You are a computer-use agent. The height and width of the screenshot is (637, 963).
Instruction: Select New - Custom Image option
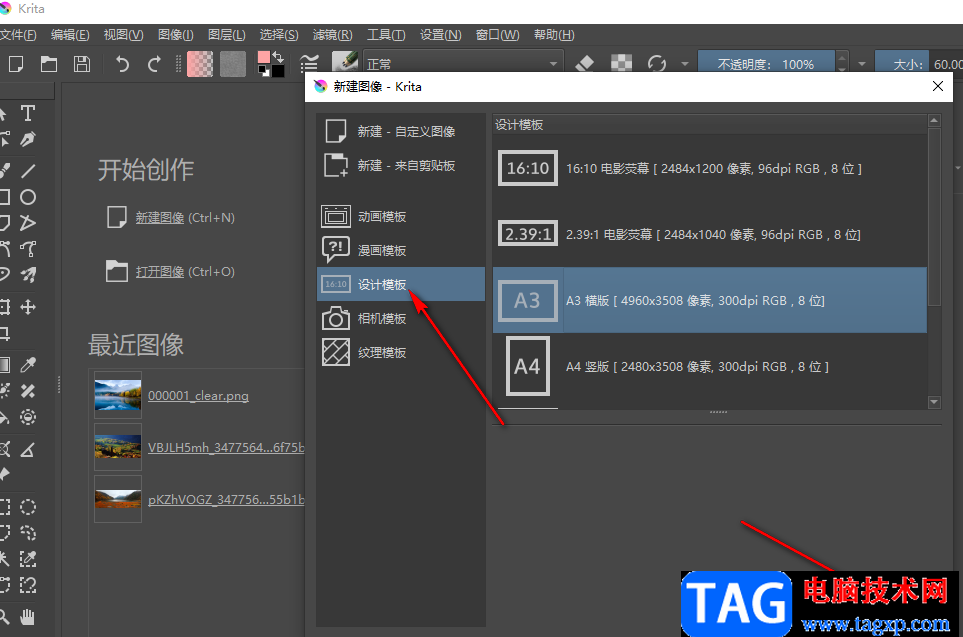pyautogui.click(x=401, y=131)
